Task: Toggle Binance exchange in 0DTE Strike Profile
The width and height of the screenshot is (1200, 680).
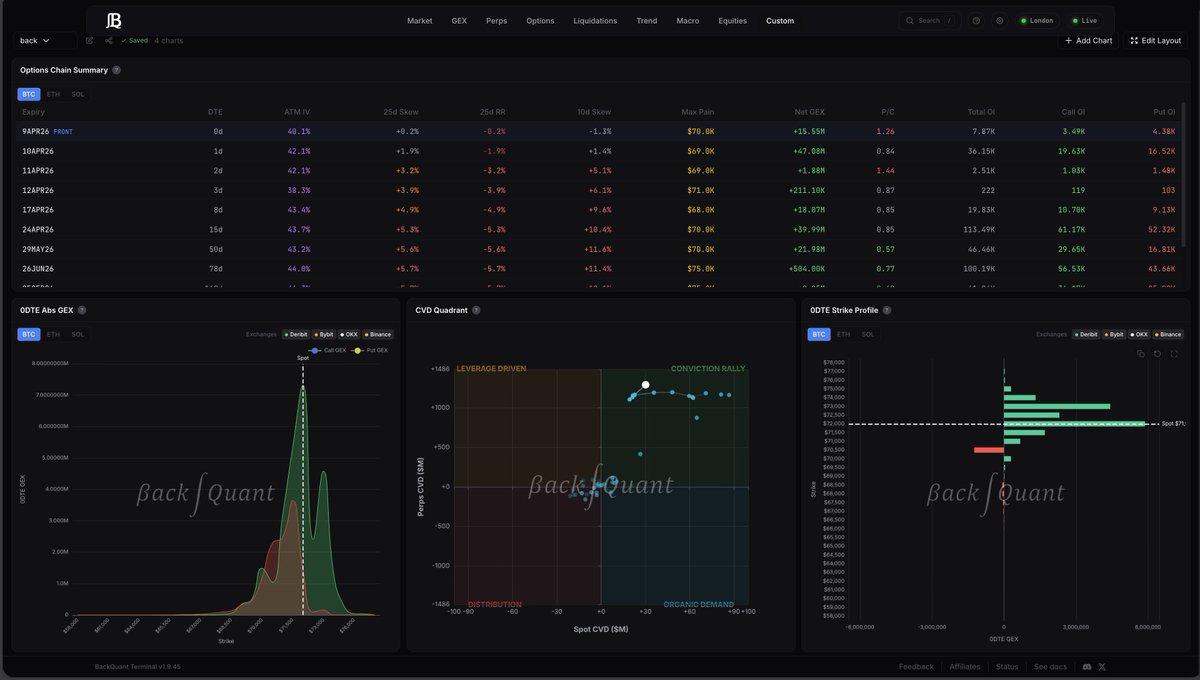Action: click(1167, 334)
